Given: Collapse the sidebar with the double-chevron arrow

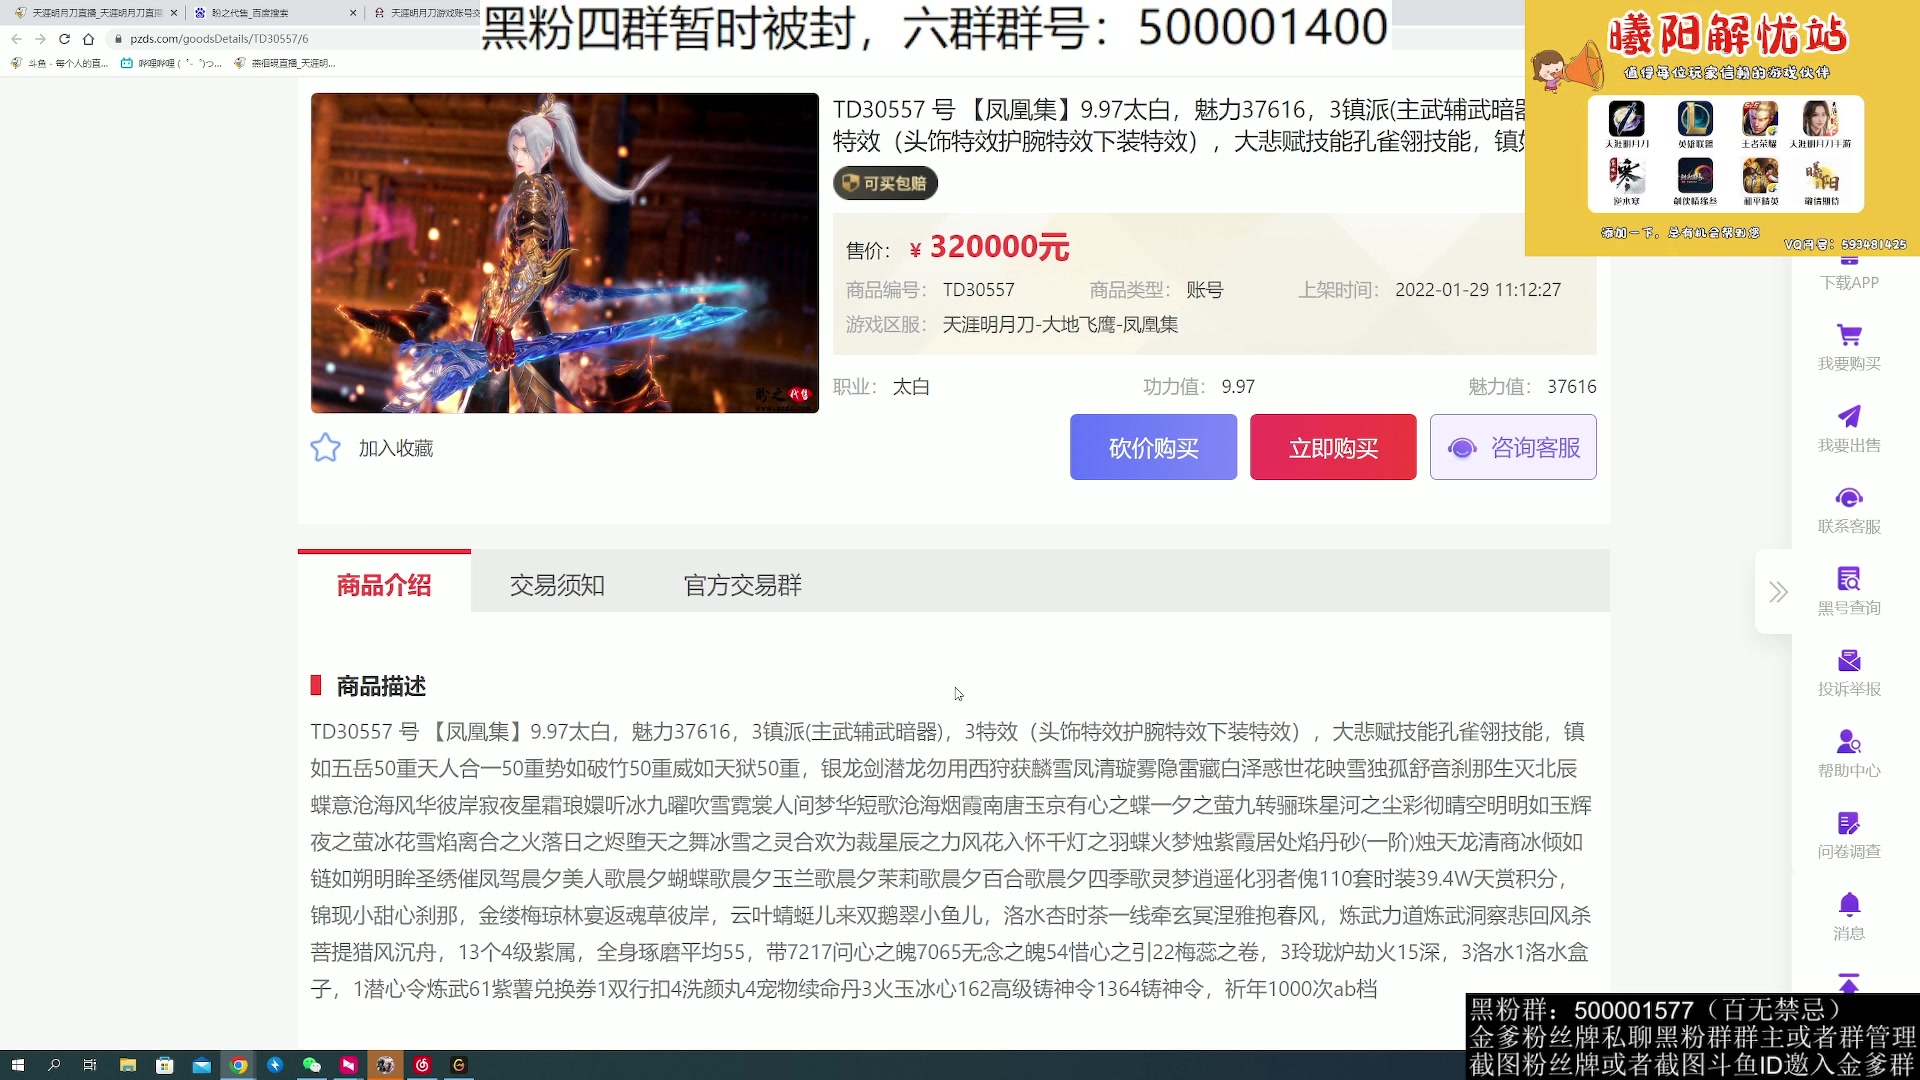Looking at the screenshot, I should [x=1779, y=592].
